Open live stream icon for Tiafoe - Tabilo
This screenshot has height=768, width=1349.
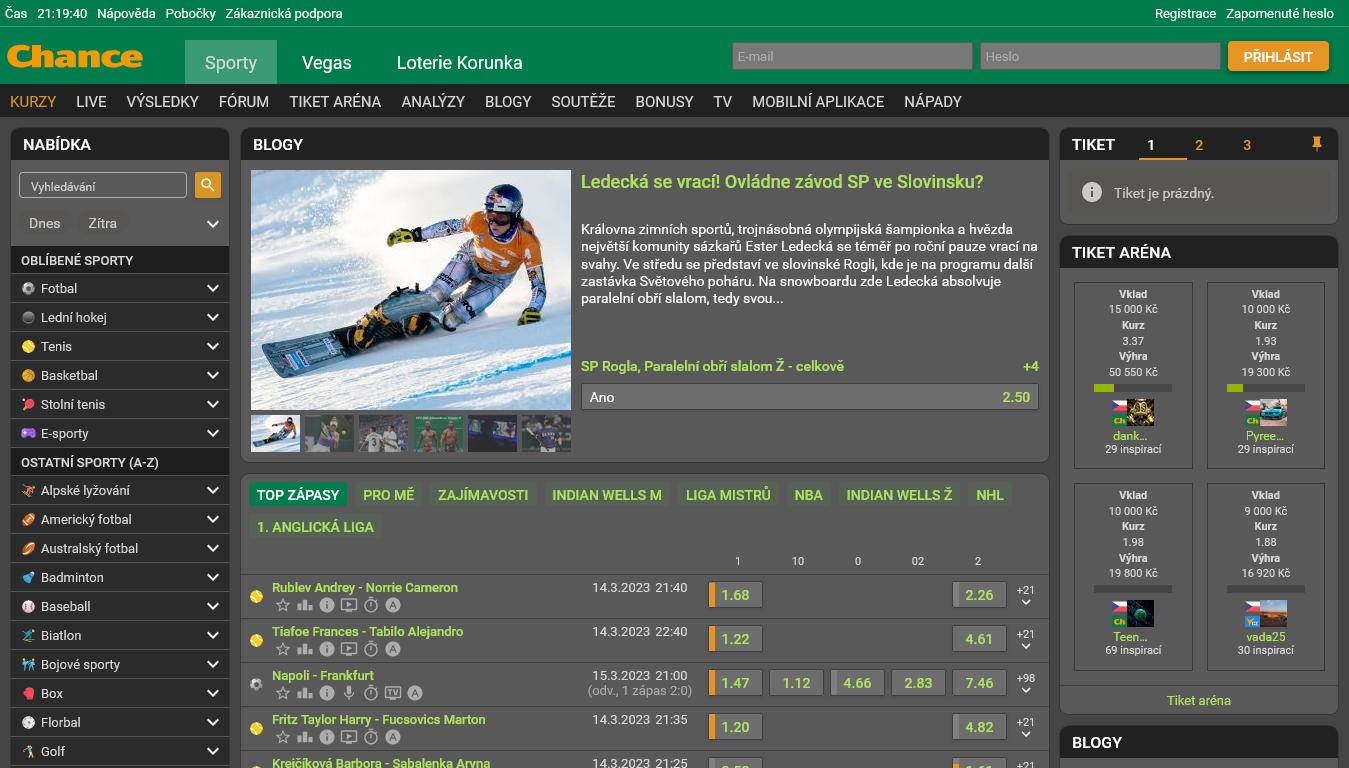pos(349,649)
